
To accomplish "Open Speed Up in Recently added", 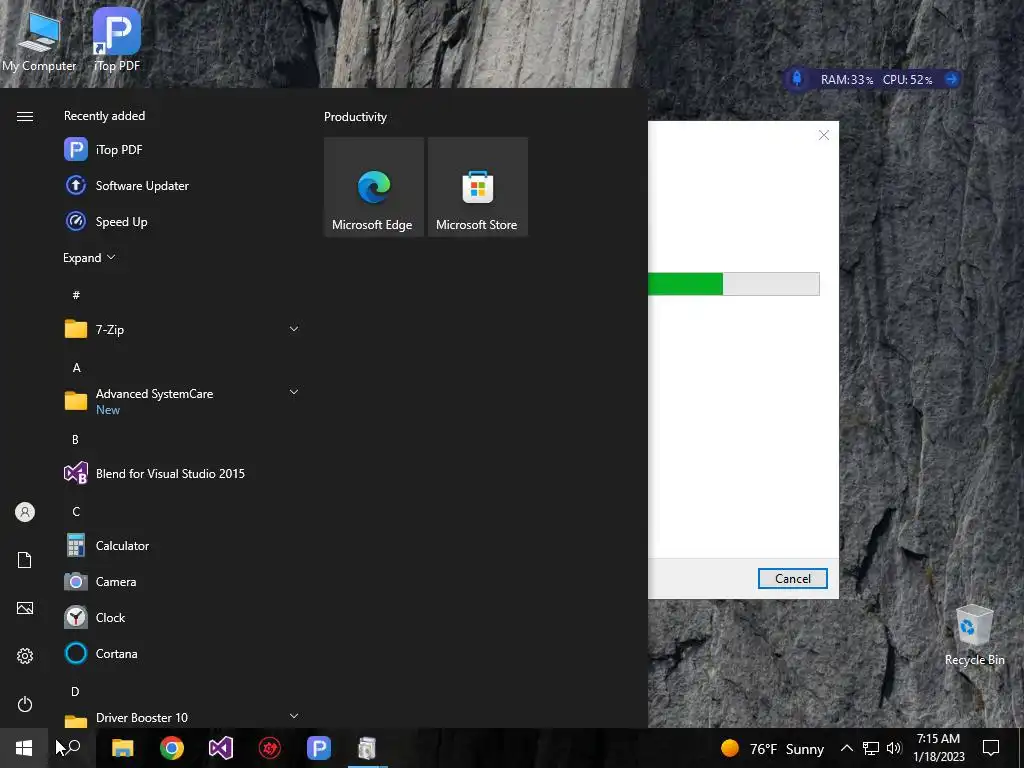I will tap(182, 221).
